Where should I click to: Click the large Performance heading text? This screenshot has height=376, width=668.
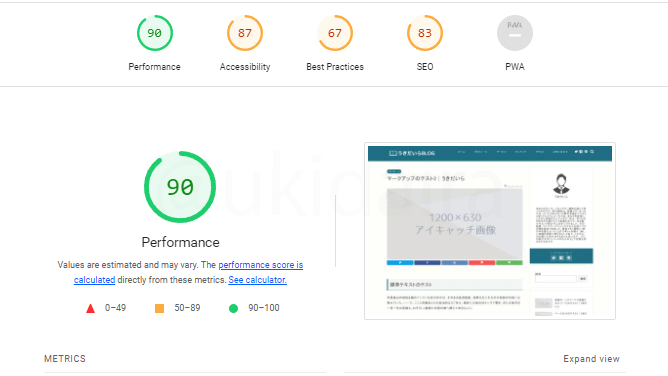click(180, 242)
